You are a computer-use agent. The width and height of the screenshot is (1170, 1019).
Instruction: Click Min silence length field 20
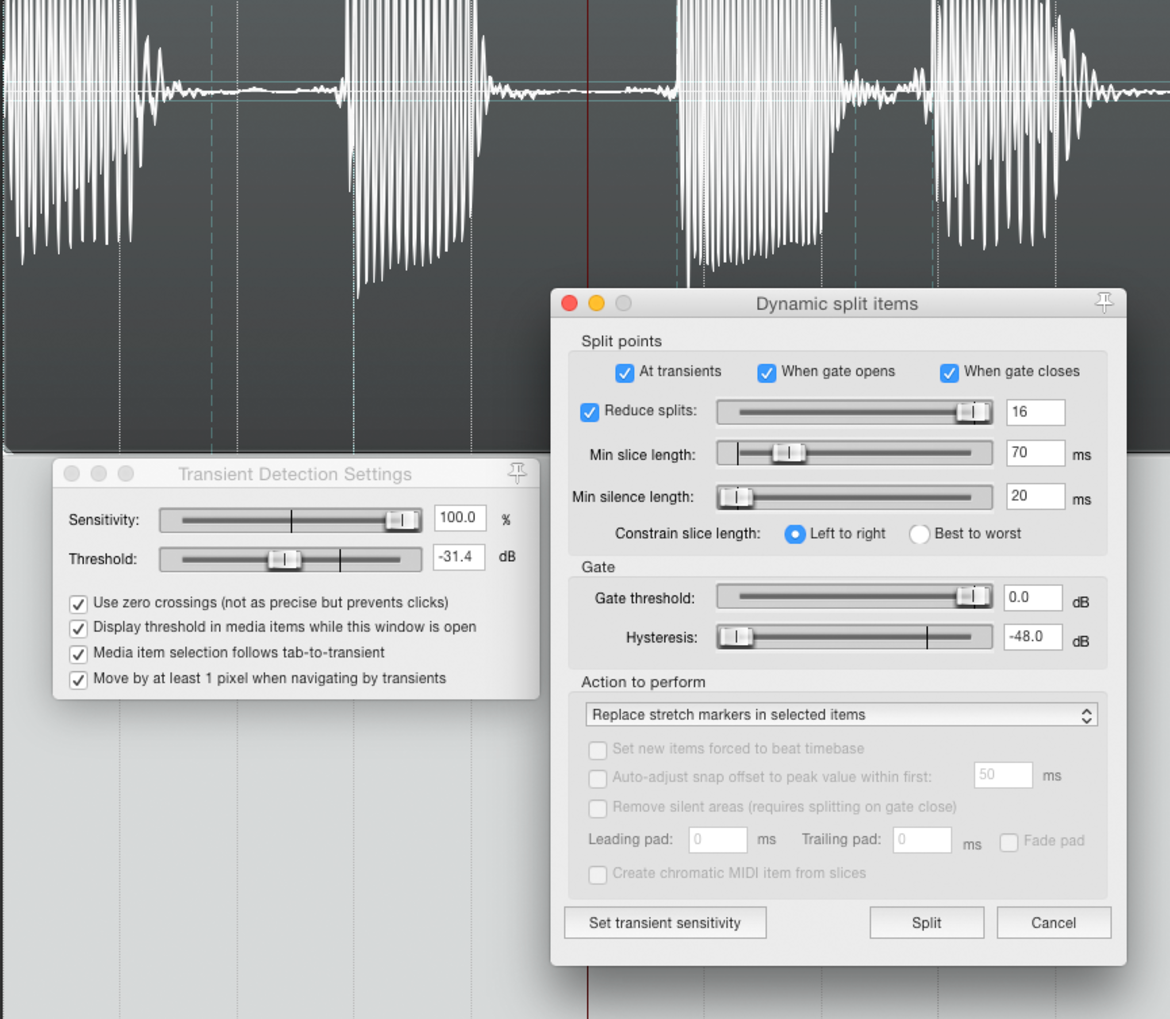pos(1035,496)
